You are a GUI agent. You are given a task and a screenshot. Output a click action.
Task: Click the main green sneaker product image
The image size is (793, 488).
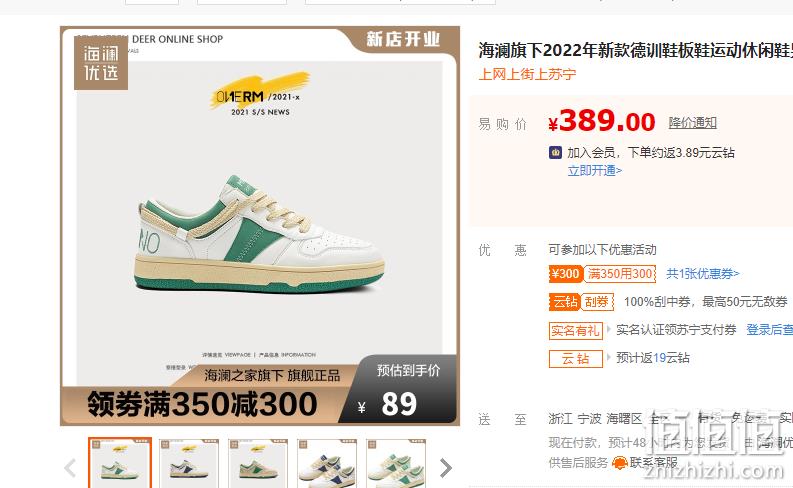(x=260, y=226)
